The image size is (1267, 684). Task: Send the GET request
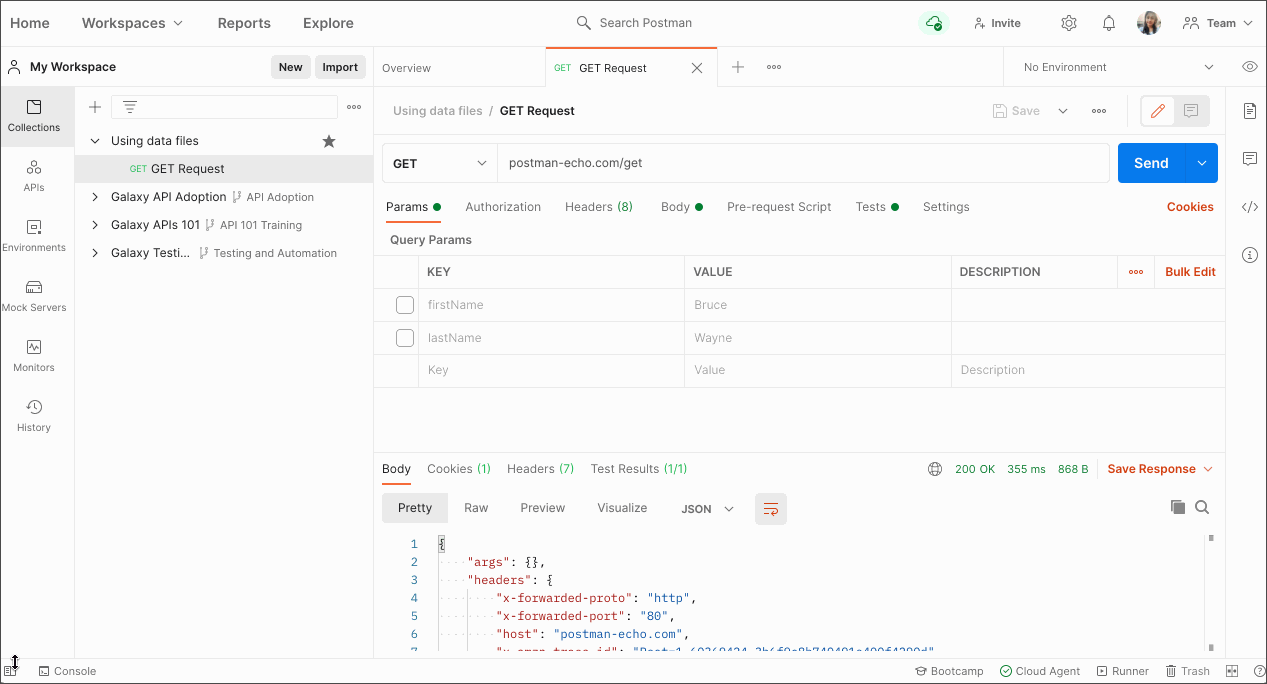point(1152,163)
